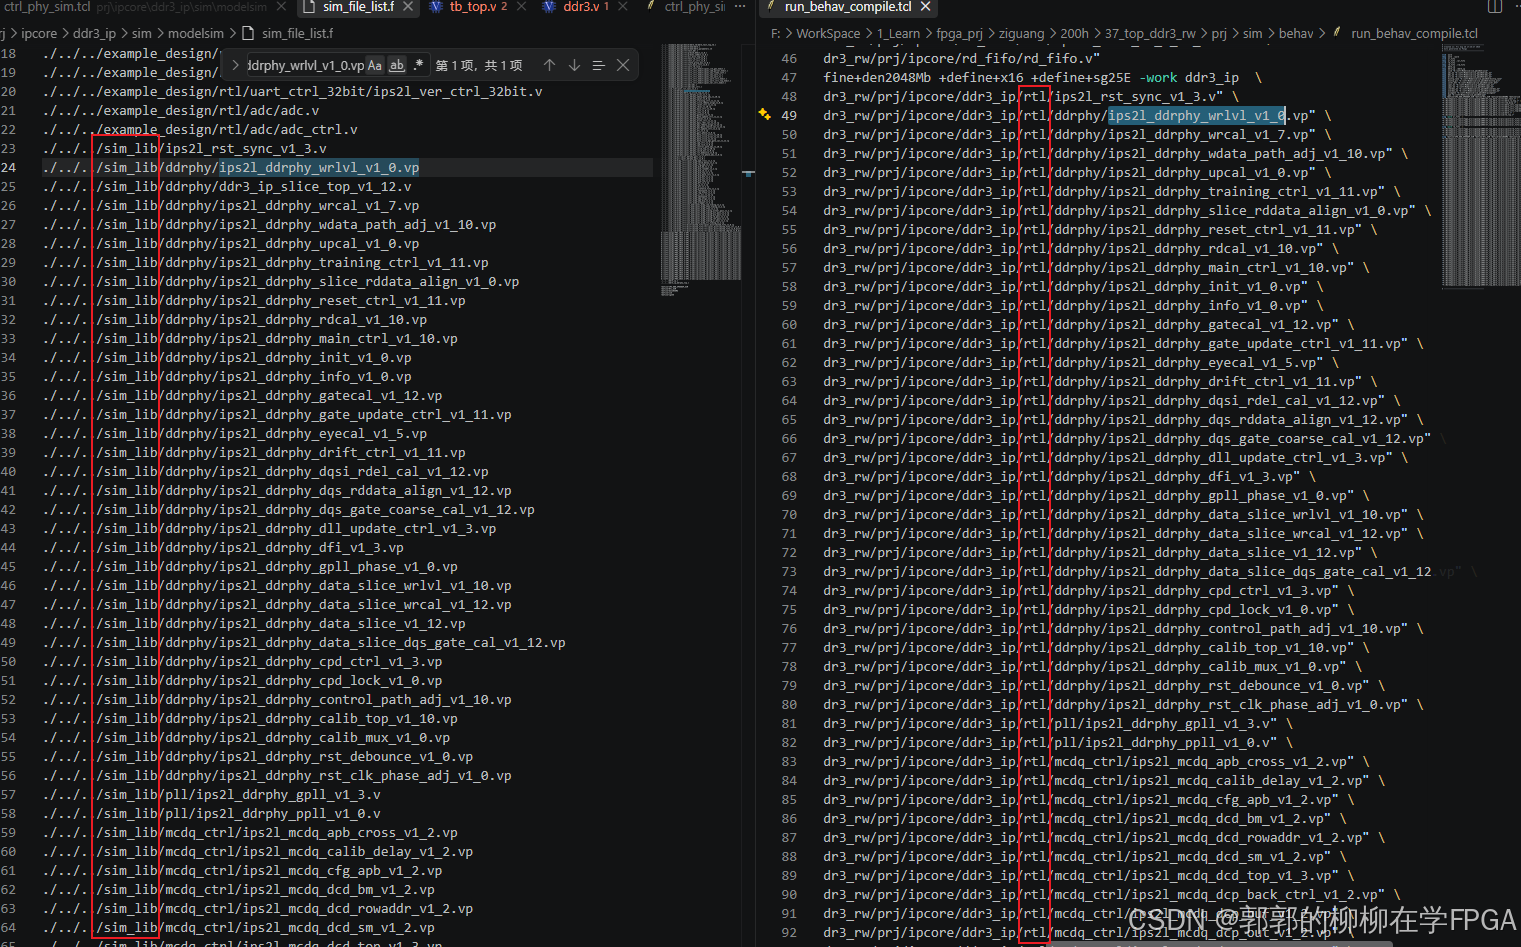
Task: Close the ddr3.v tab
Action: 623,7
